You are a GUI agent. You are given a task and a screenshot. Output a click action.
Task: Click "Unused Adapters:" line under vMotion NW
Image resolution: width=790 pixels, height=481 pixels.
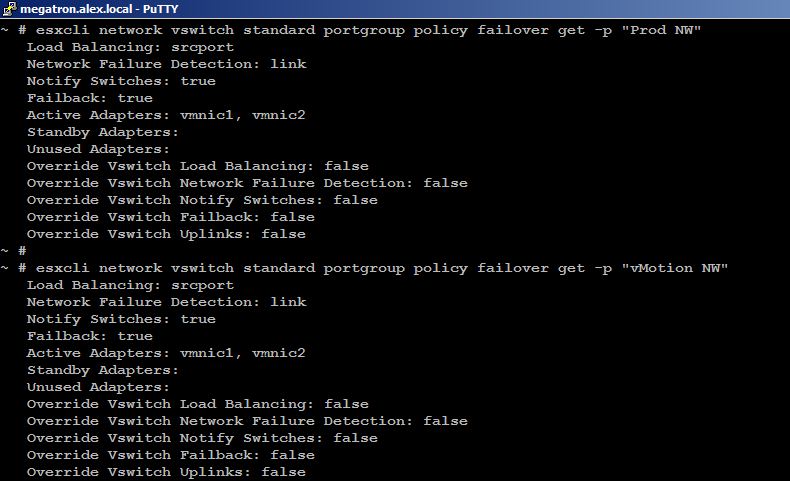(x=98, y=387)
